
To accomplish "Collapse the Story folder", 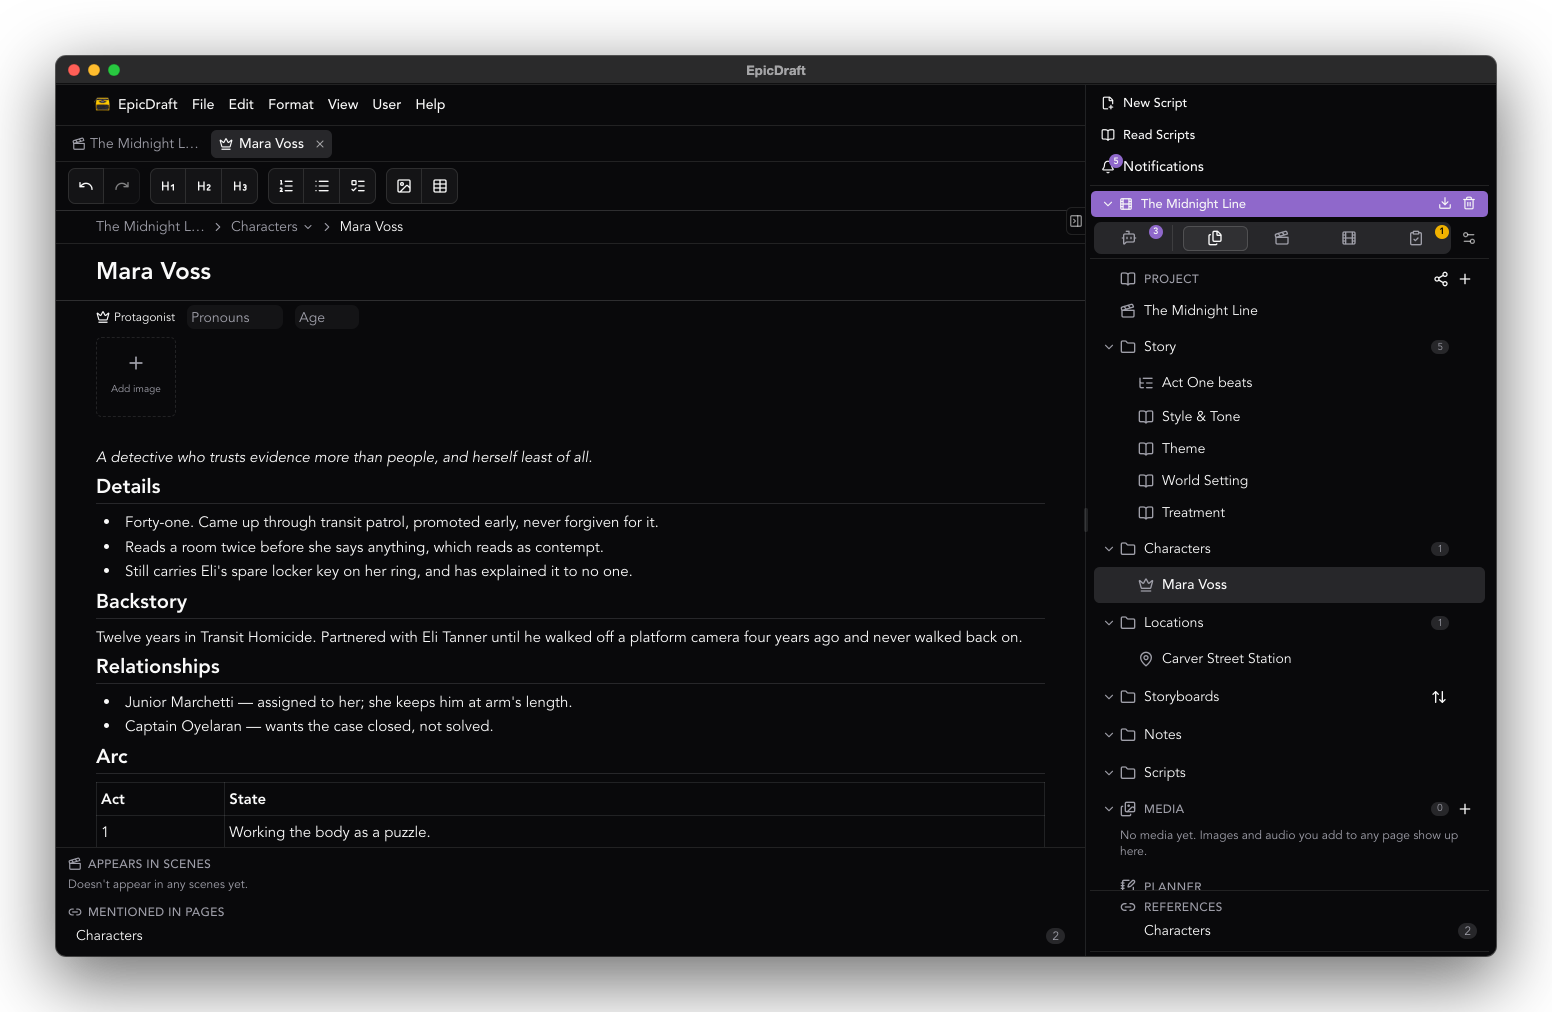I will point(1109,347).
